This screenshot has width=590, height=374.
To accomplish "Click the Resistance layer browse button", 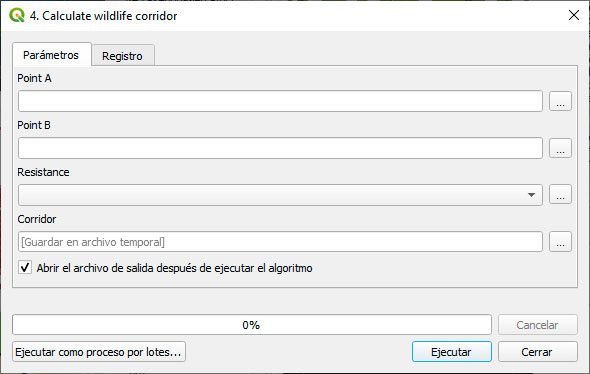I will [x=560, y=195].
